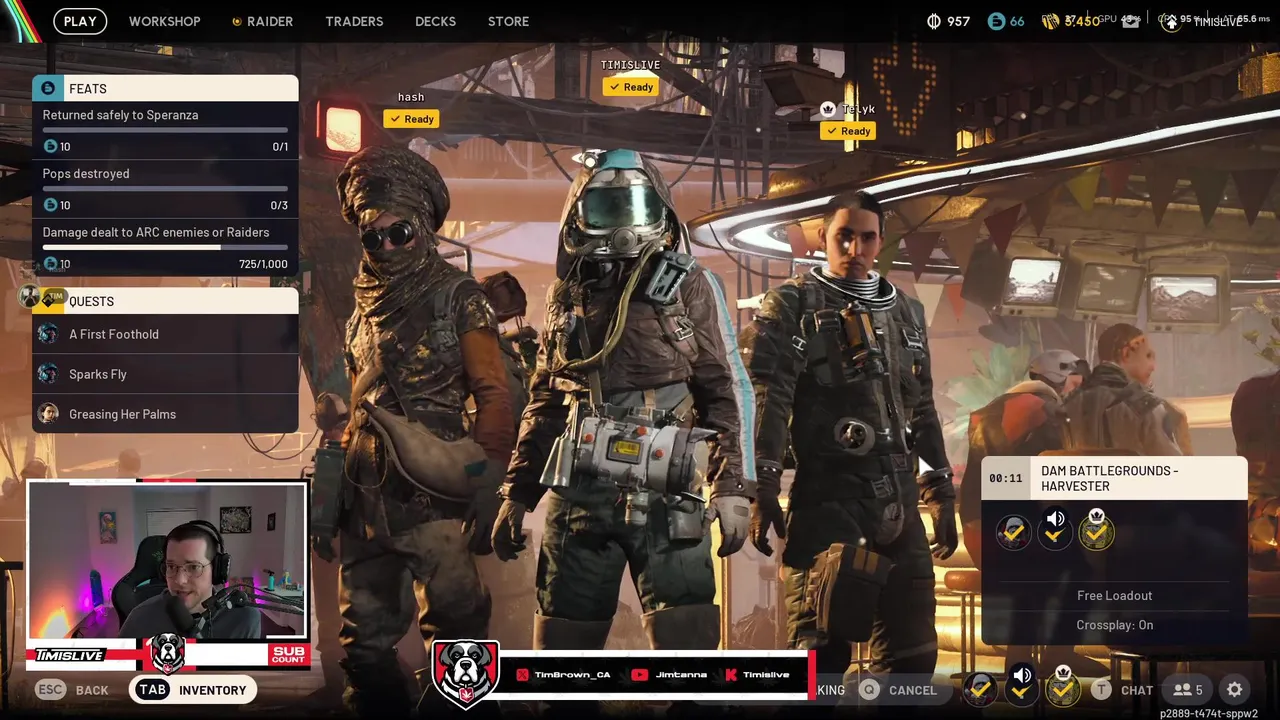The height and width of the screenshot is (720, 1280).
Task: Click the matchmaking timer 00:11
Action: tap(1005, 478)
